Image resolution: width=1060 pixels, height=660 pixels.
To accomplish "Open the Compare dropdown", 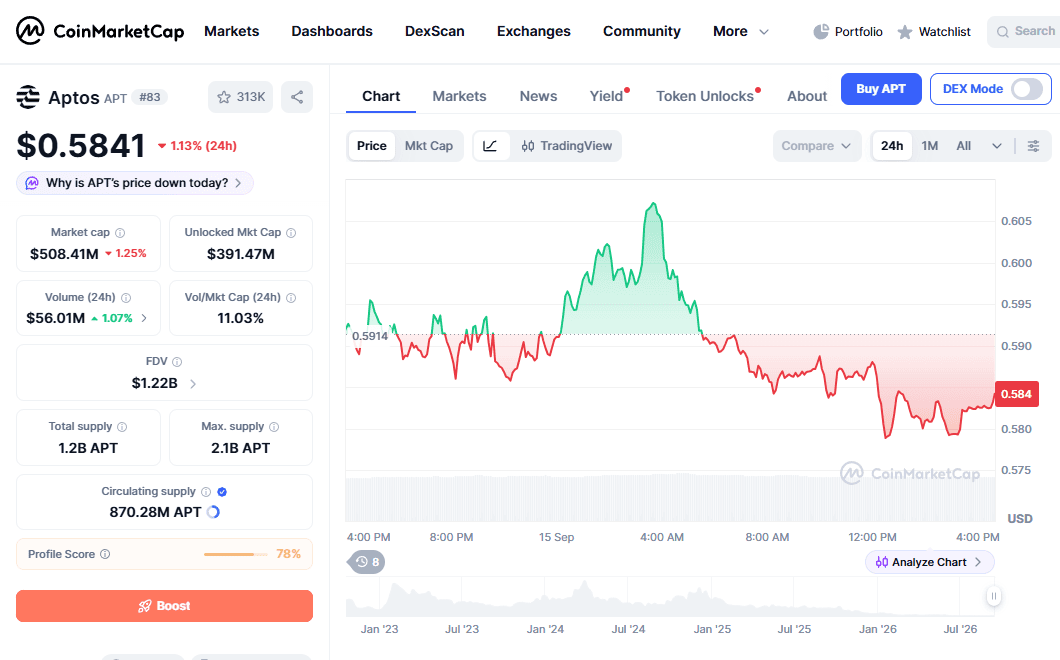I will point(817,146).
